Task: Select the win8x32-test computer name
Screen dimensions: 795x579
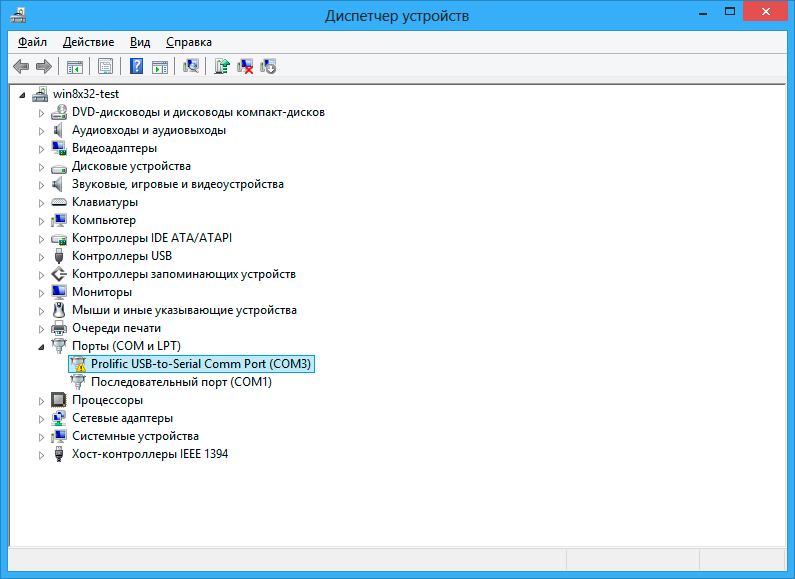Action: 86,94
